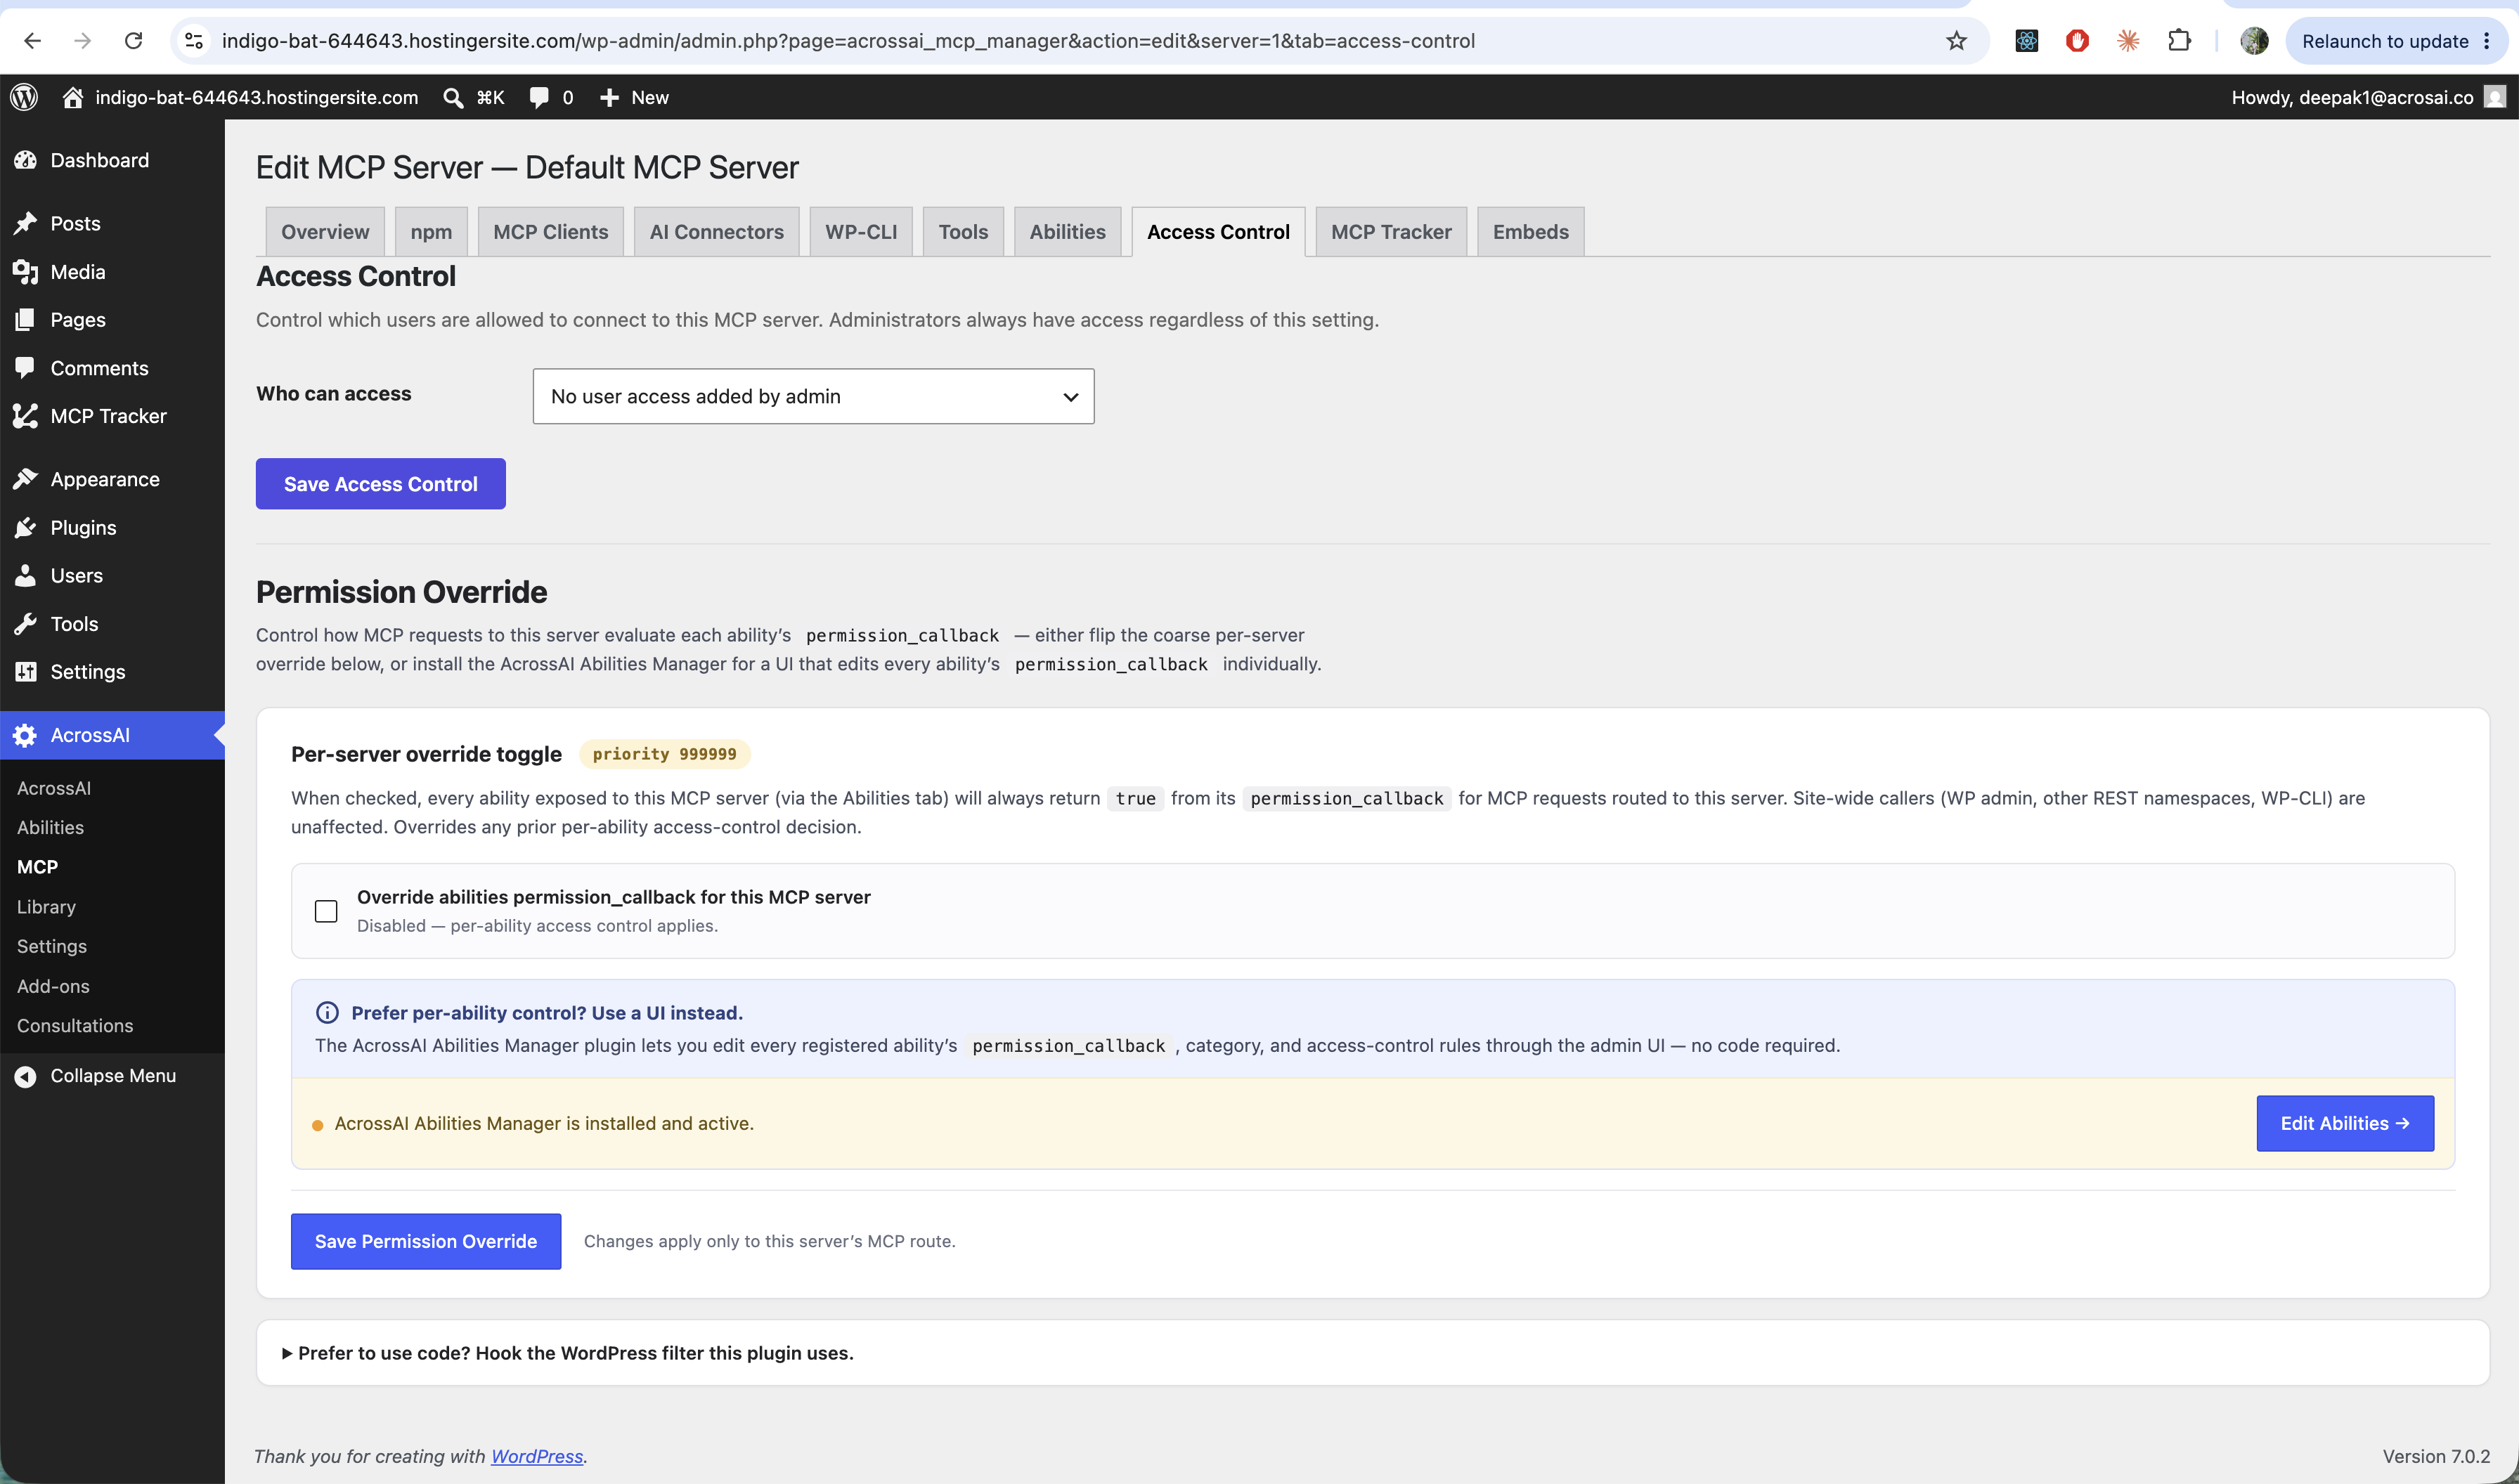Open the WordPress logo menu

coord(24,97)
